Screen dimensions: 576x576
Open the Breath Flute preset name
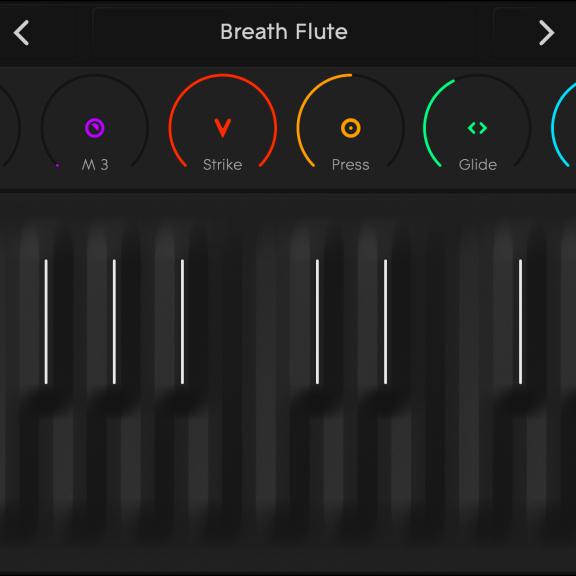(x=284, y=32)
